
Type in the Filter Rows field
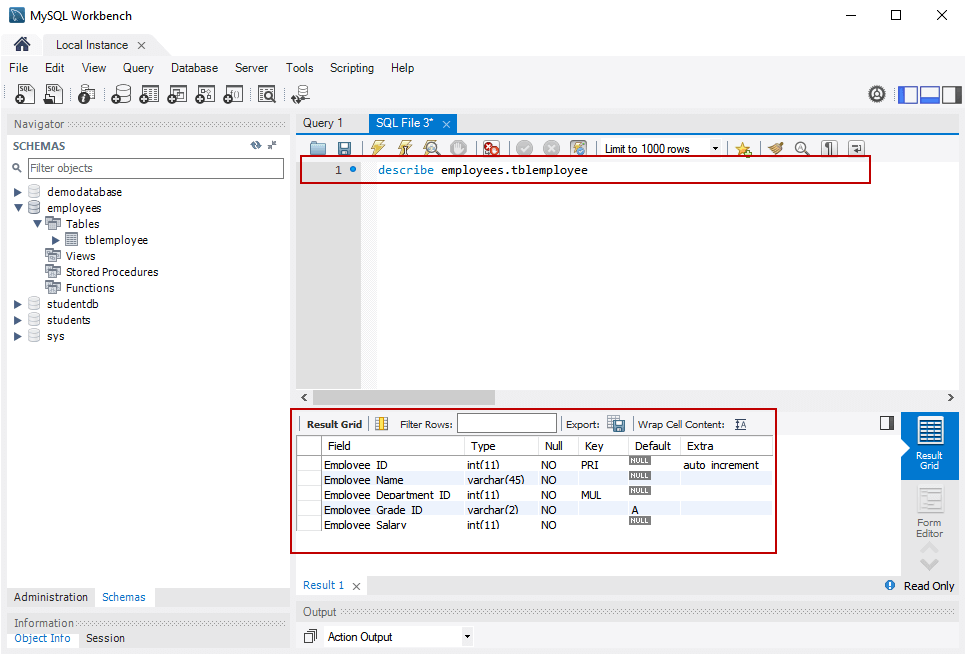pyautogui.click(x=507, y=423)
